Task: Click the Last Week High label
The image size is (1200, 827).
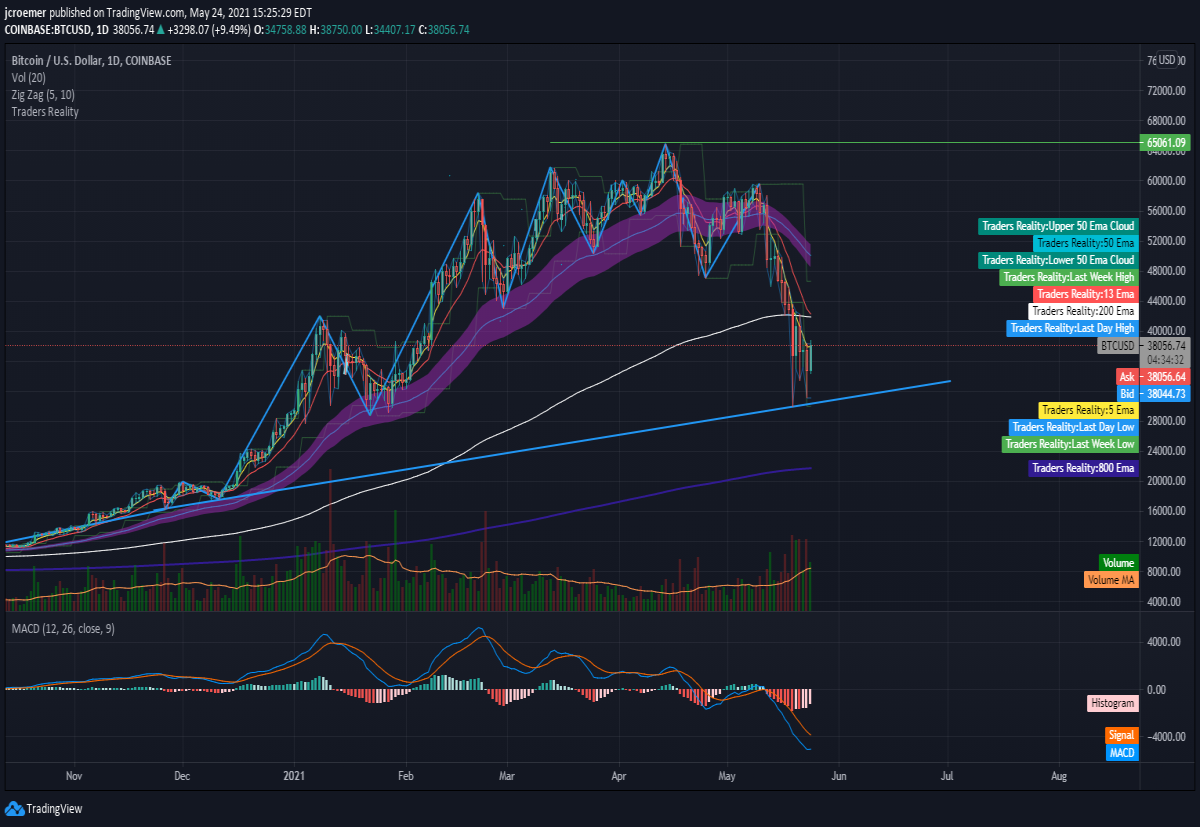Action: click(x=1069, y=277)
